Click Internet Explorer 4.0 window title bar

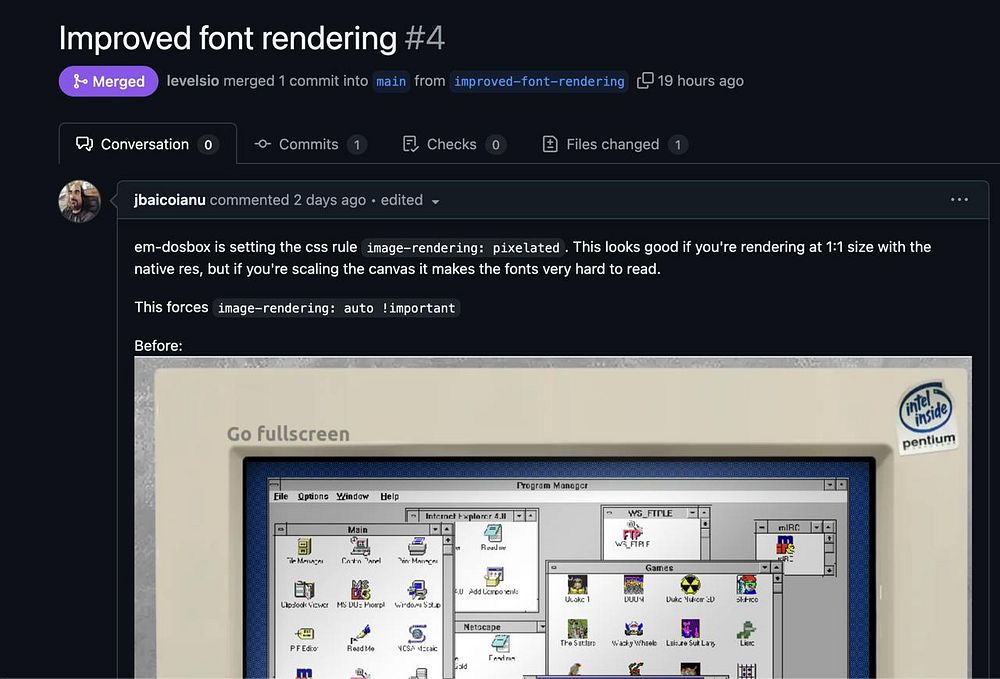466,516
